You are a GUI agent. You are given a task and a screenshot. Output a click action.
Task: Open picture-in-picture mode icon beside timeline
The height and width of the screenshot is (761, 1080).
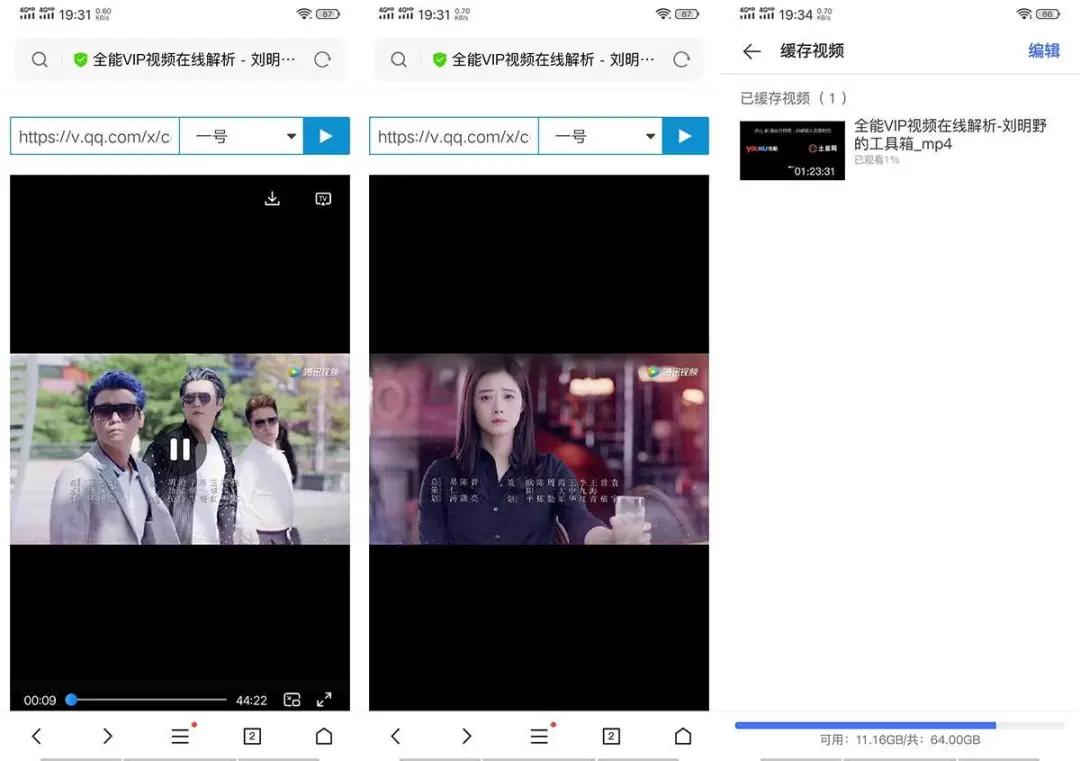coord(291,699)
